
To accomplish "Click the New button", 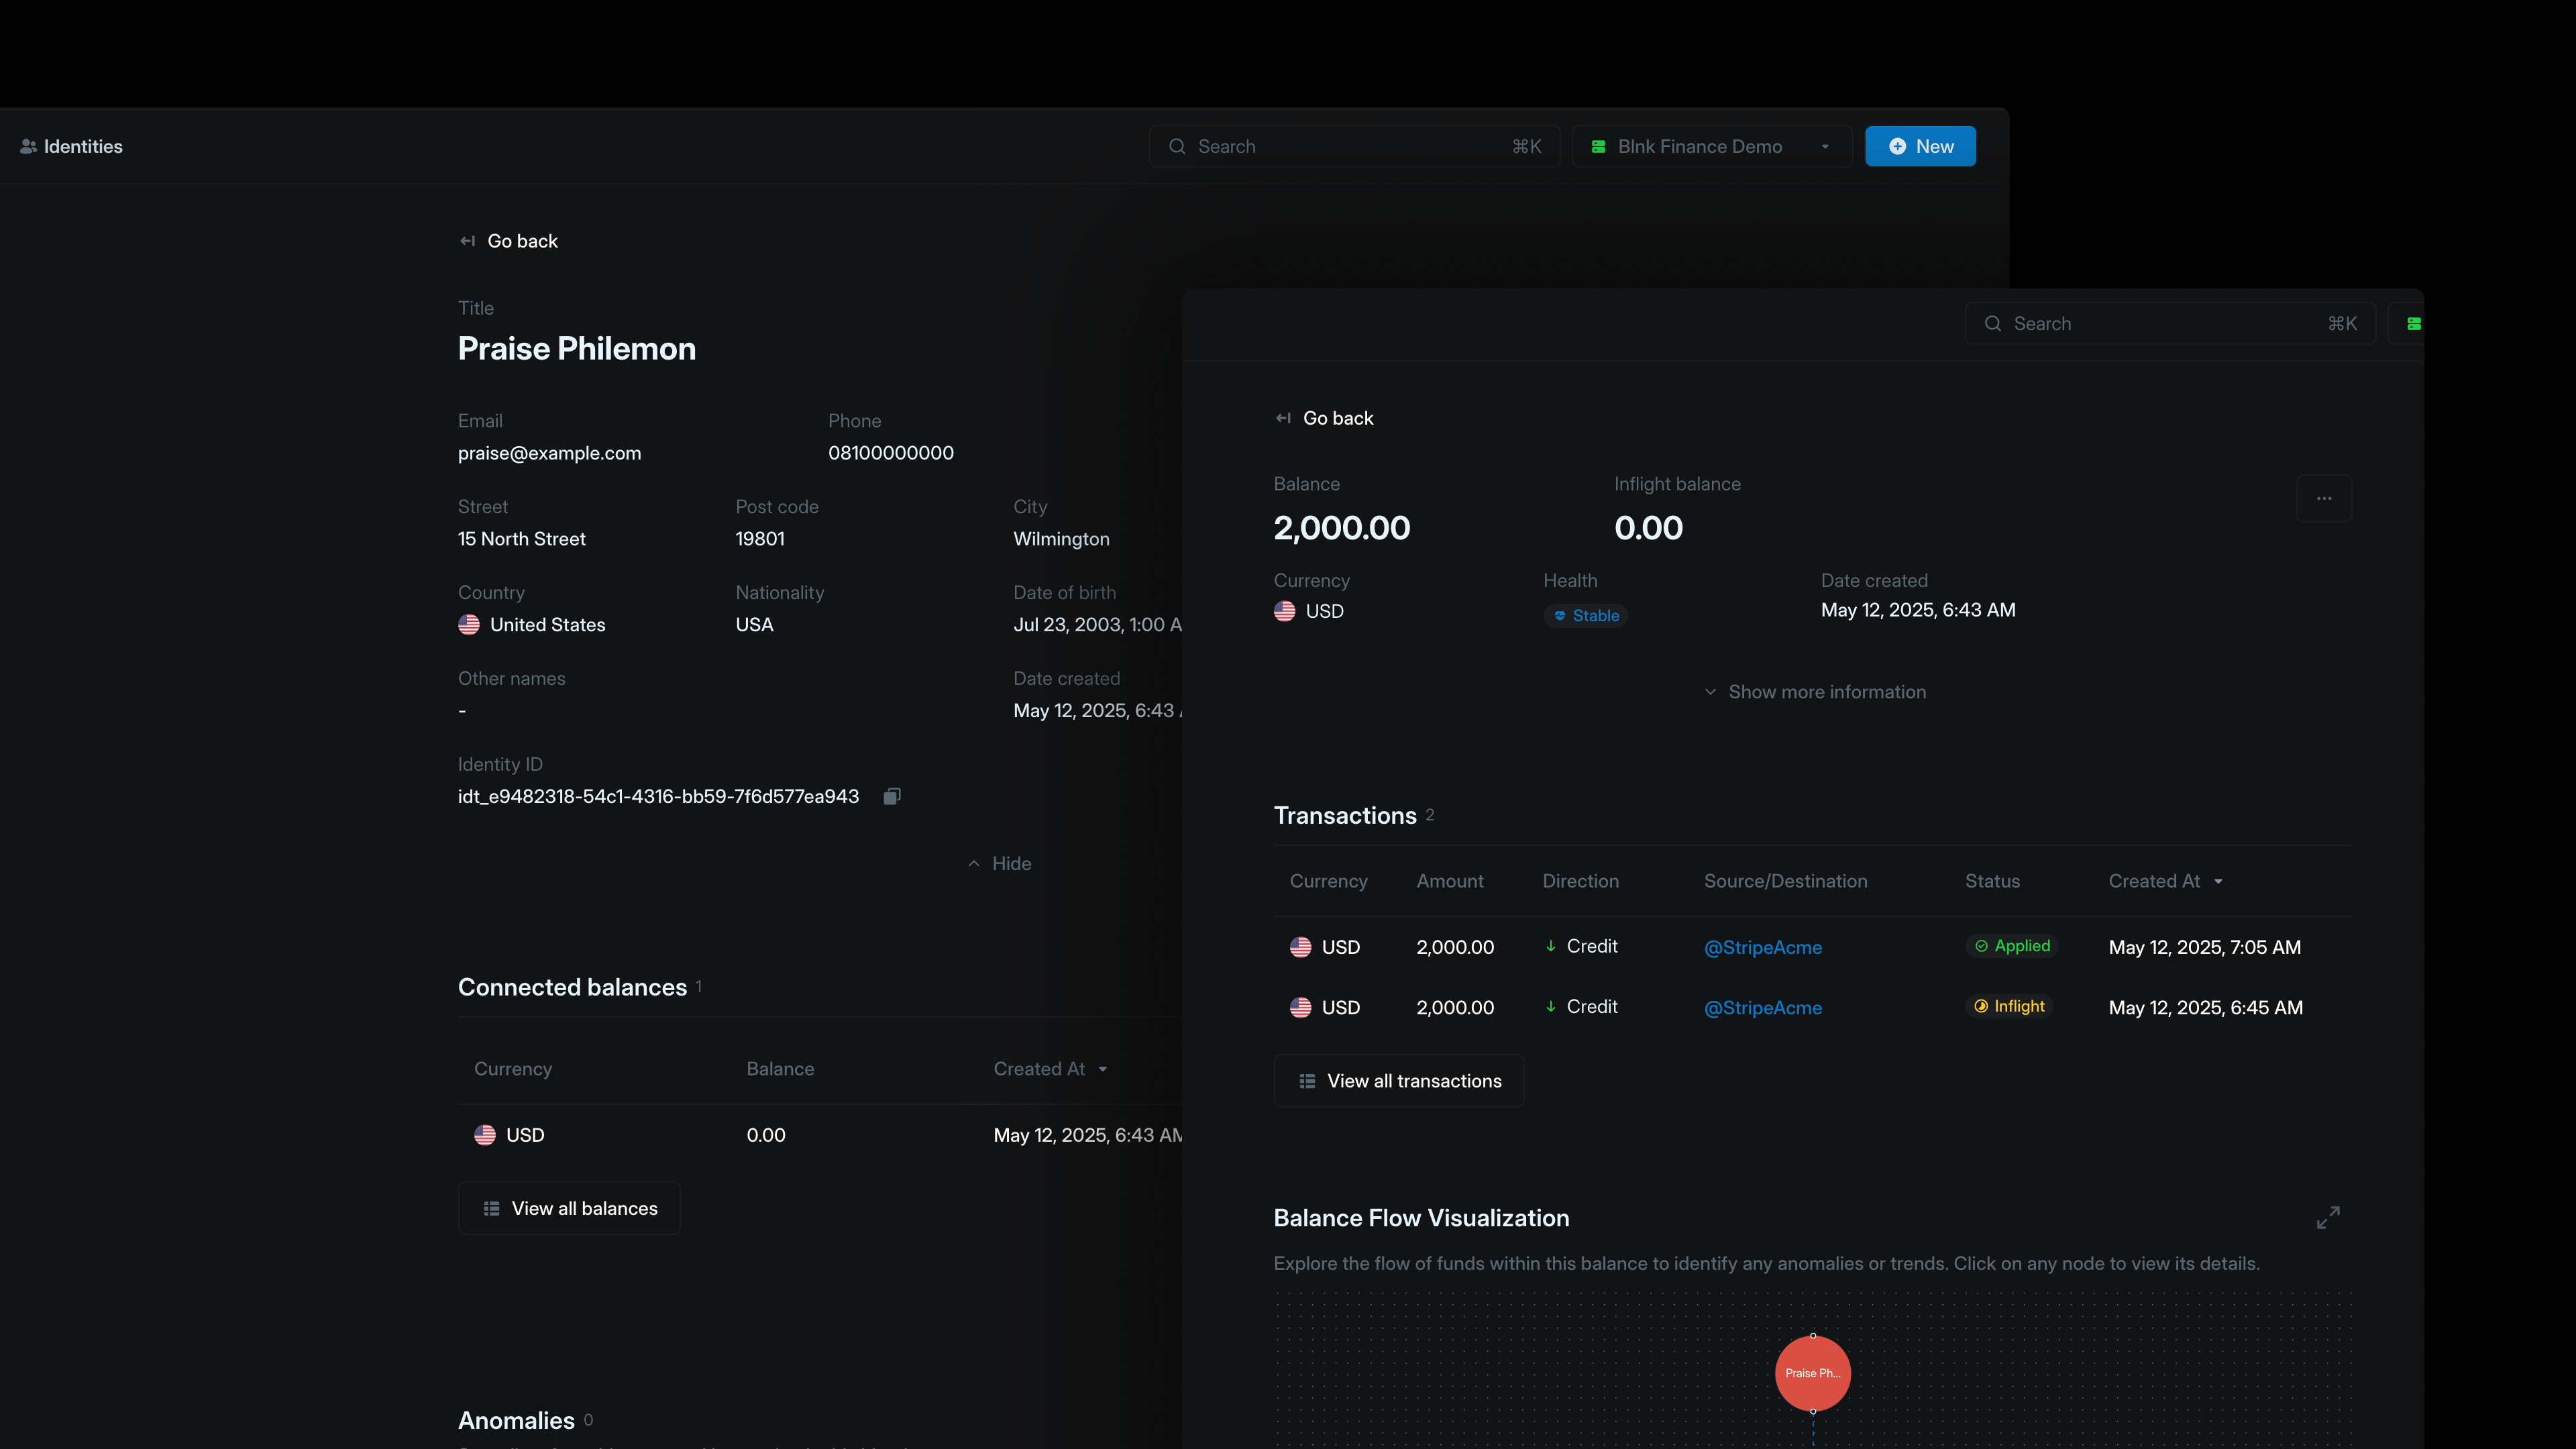I will tap(1920, 146).
